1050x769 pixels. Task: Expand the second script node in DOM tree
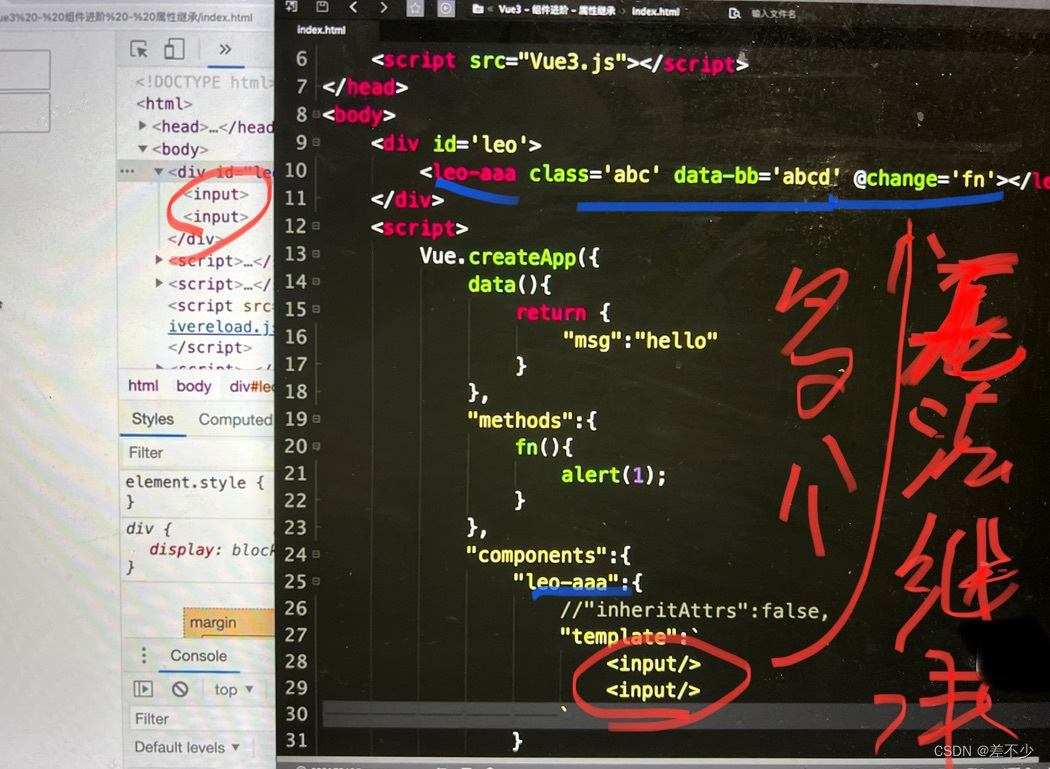click(159, 283)
